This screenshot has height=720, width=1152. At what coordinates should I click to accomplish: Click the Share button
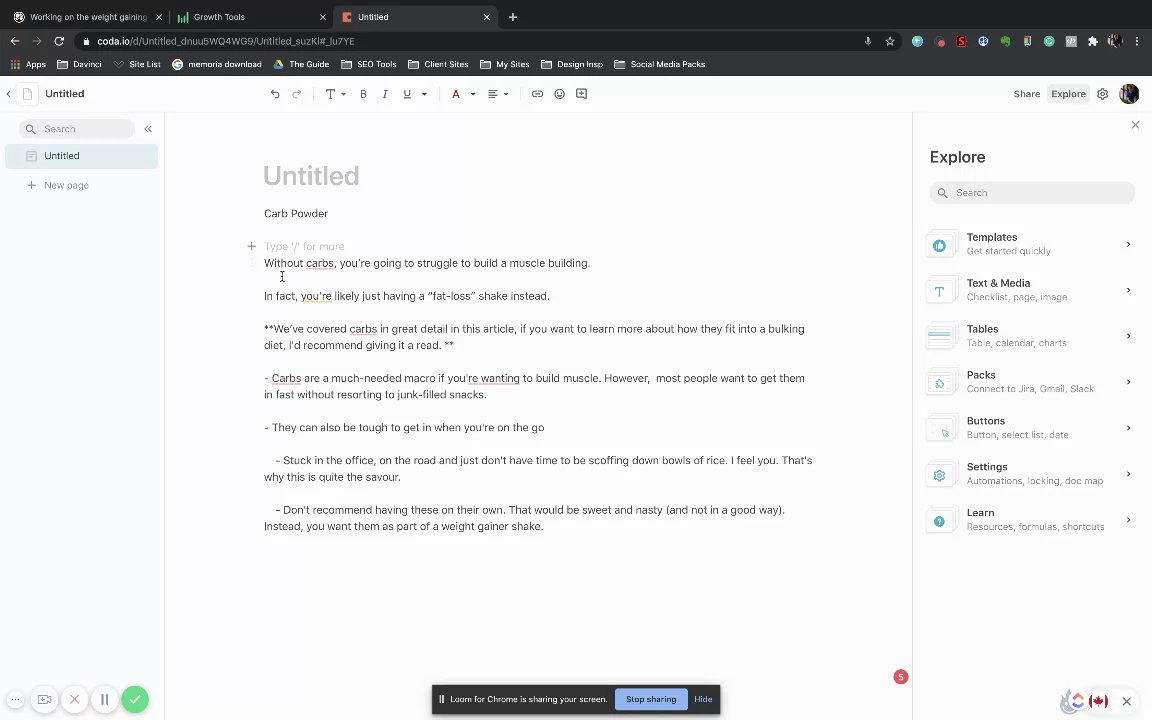pyautogui.click(x=1026, y=94)
